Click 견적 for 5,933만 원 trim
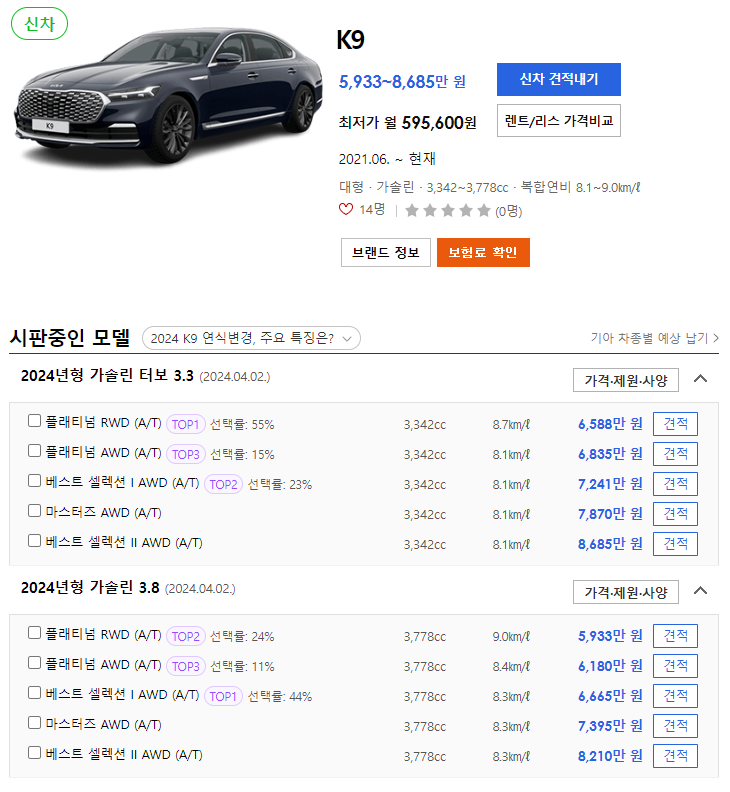 [675, 635]
